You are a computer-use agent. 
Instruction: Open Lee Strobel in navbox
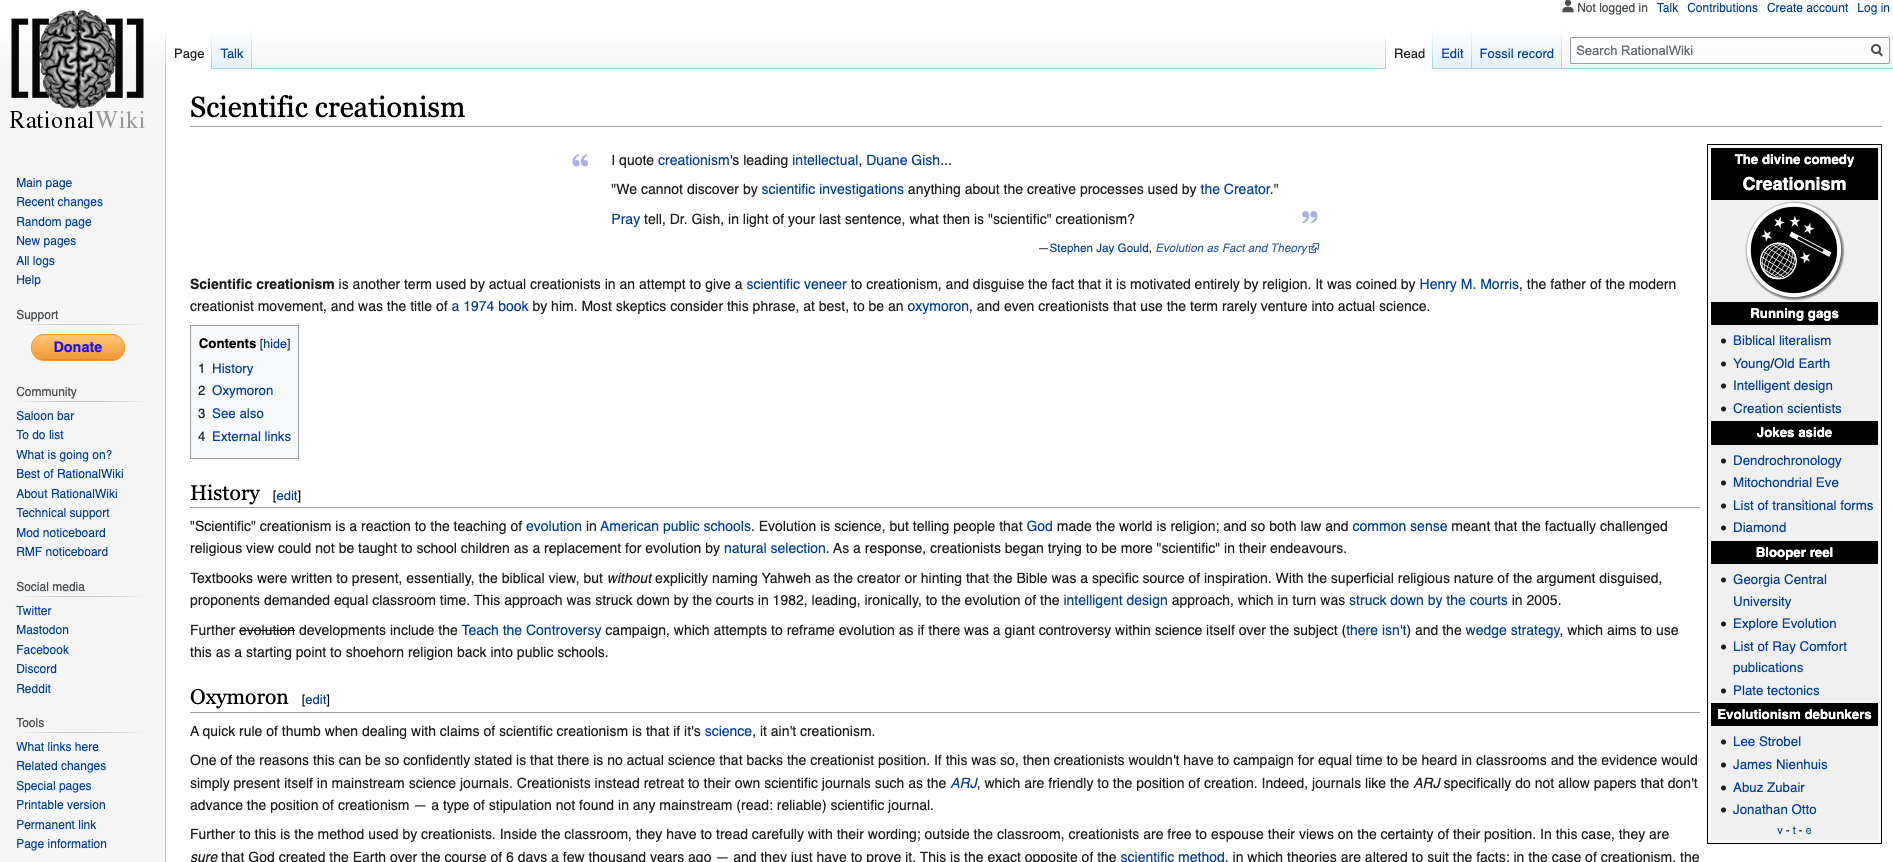pos(1767,742)
